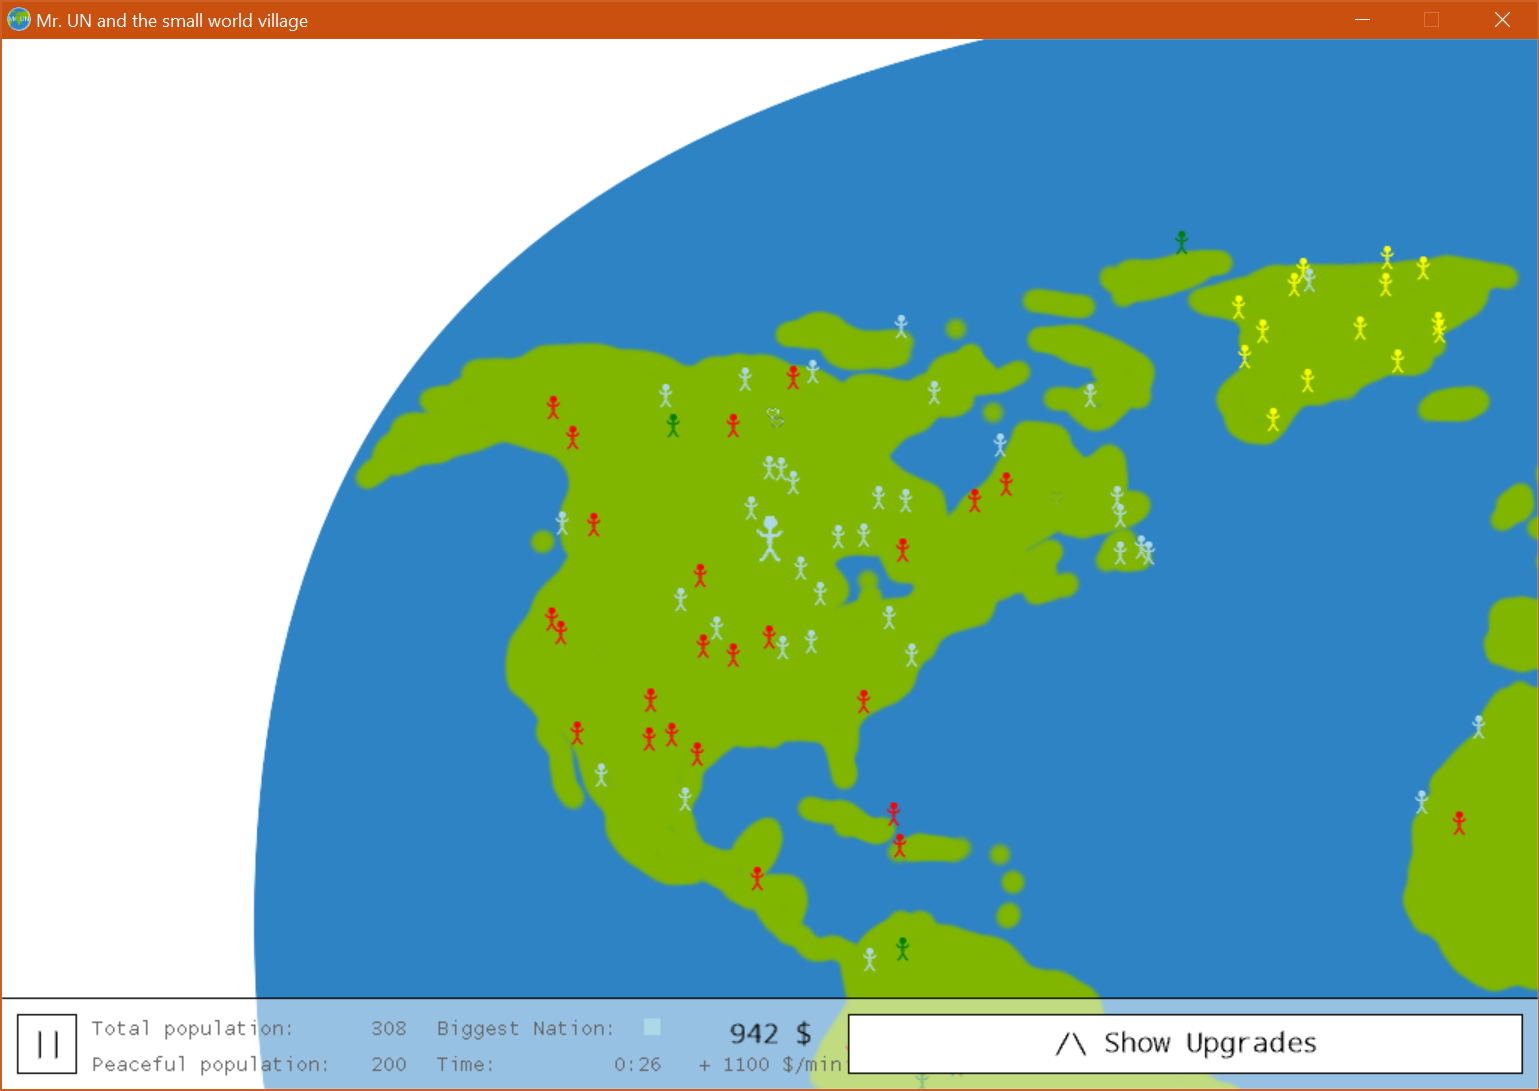
Task: Click the app globe icon in the title bar
Action: [18, 19]
